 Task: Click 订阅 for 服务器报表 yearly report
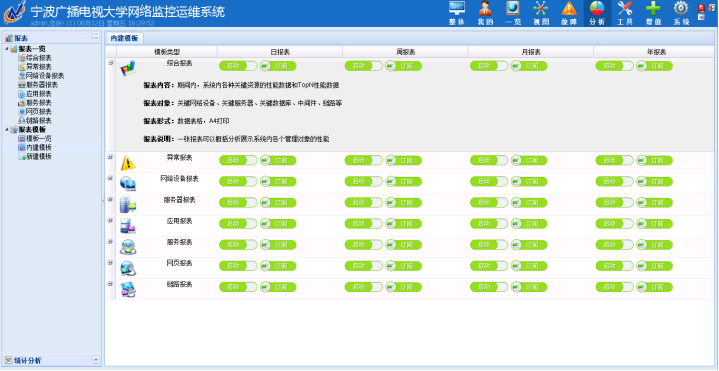click(x=655, y=203)
